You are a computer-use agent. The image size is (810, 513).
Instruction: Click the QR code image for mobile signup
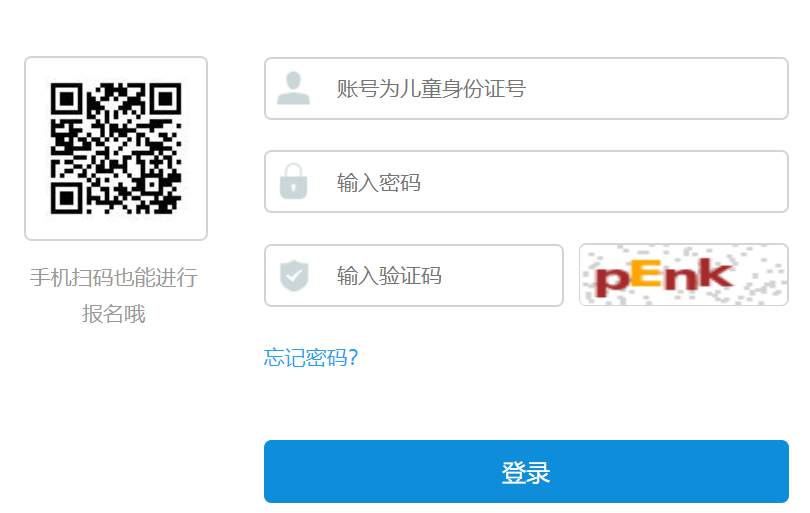(116, 148)
